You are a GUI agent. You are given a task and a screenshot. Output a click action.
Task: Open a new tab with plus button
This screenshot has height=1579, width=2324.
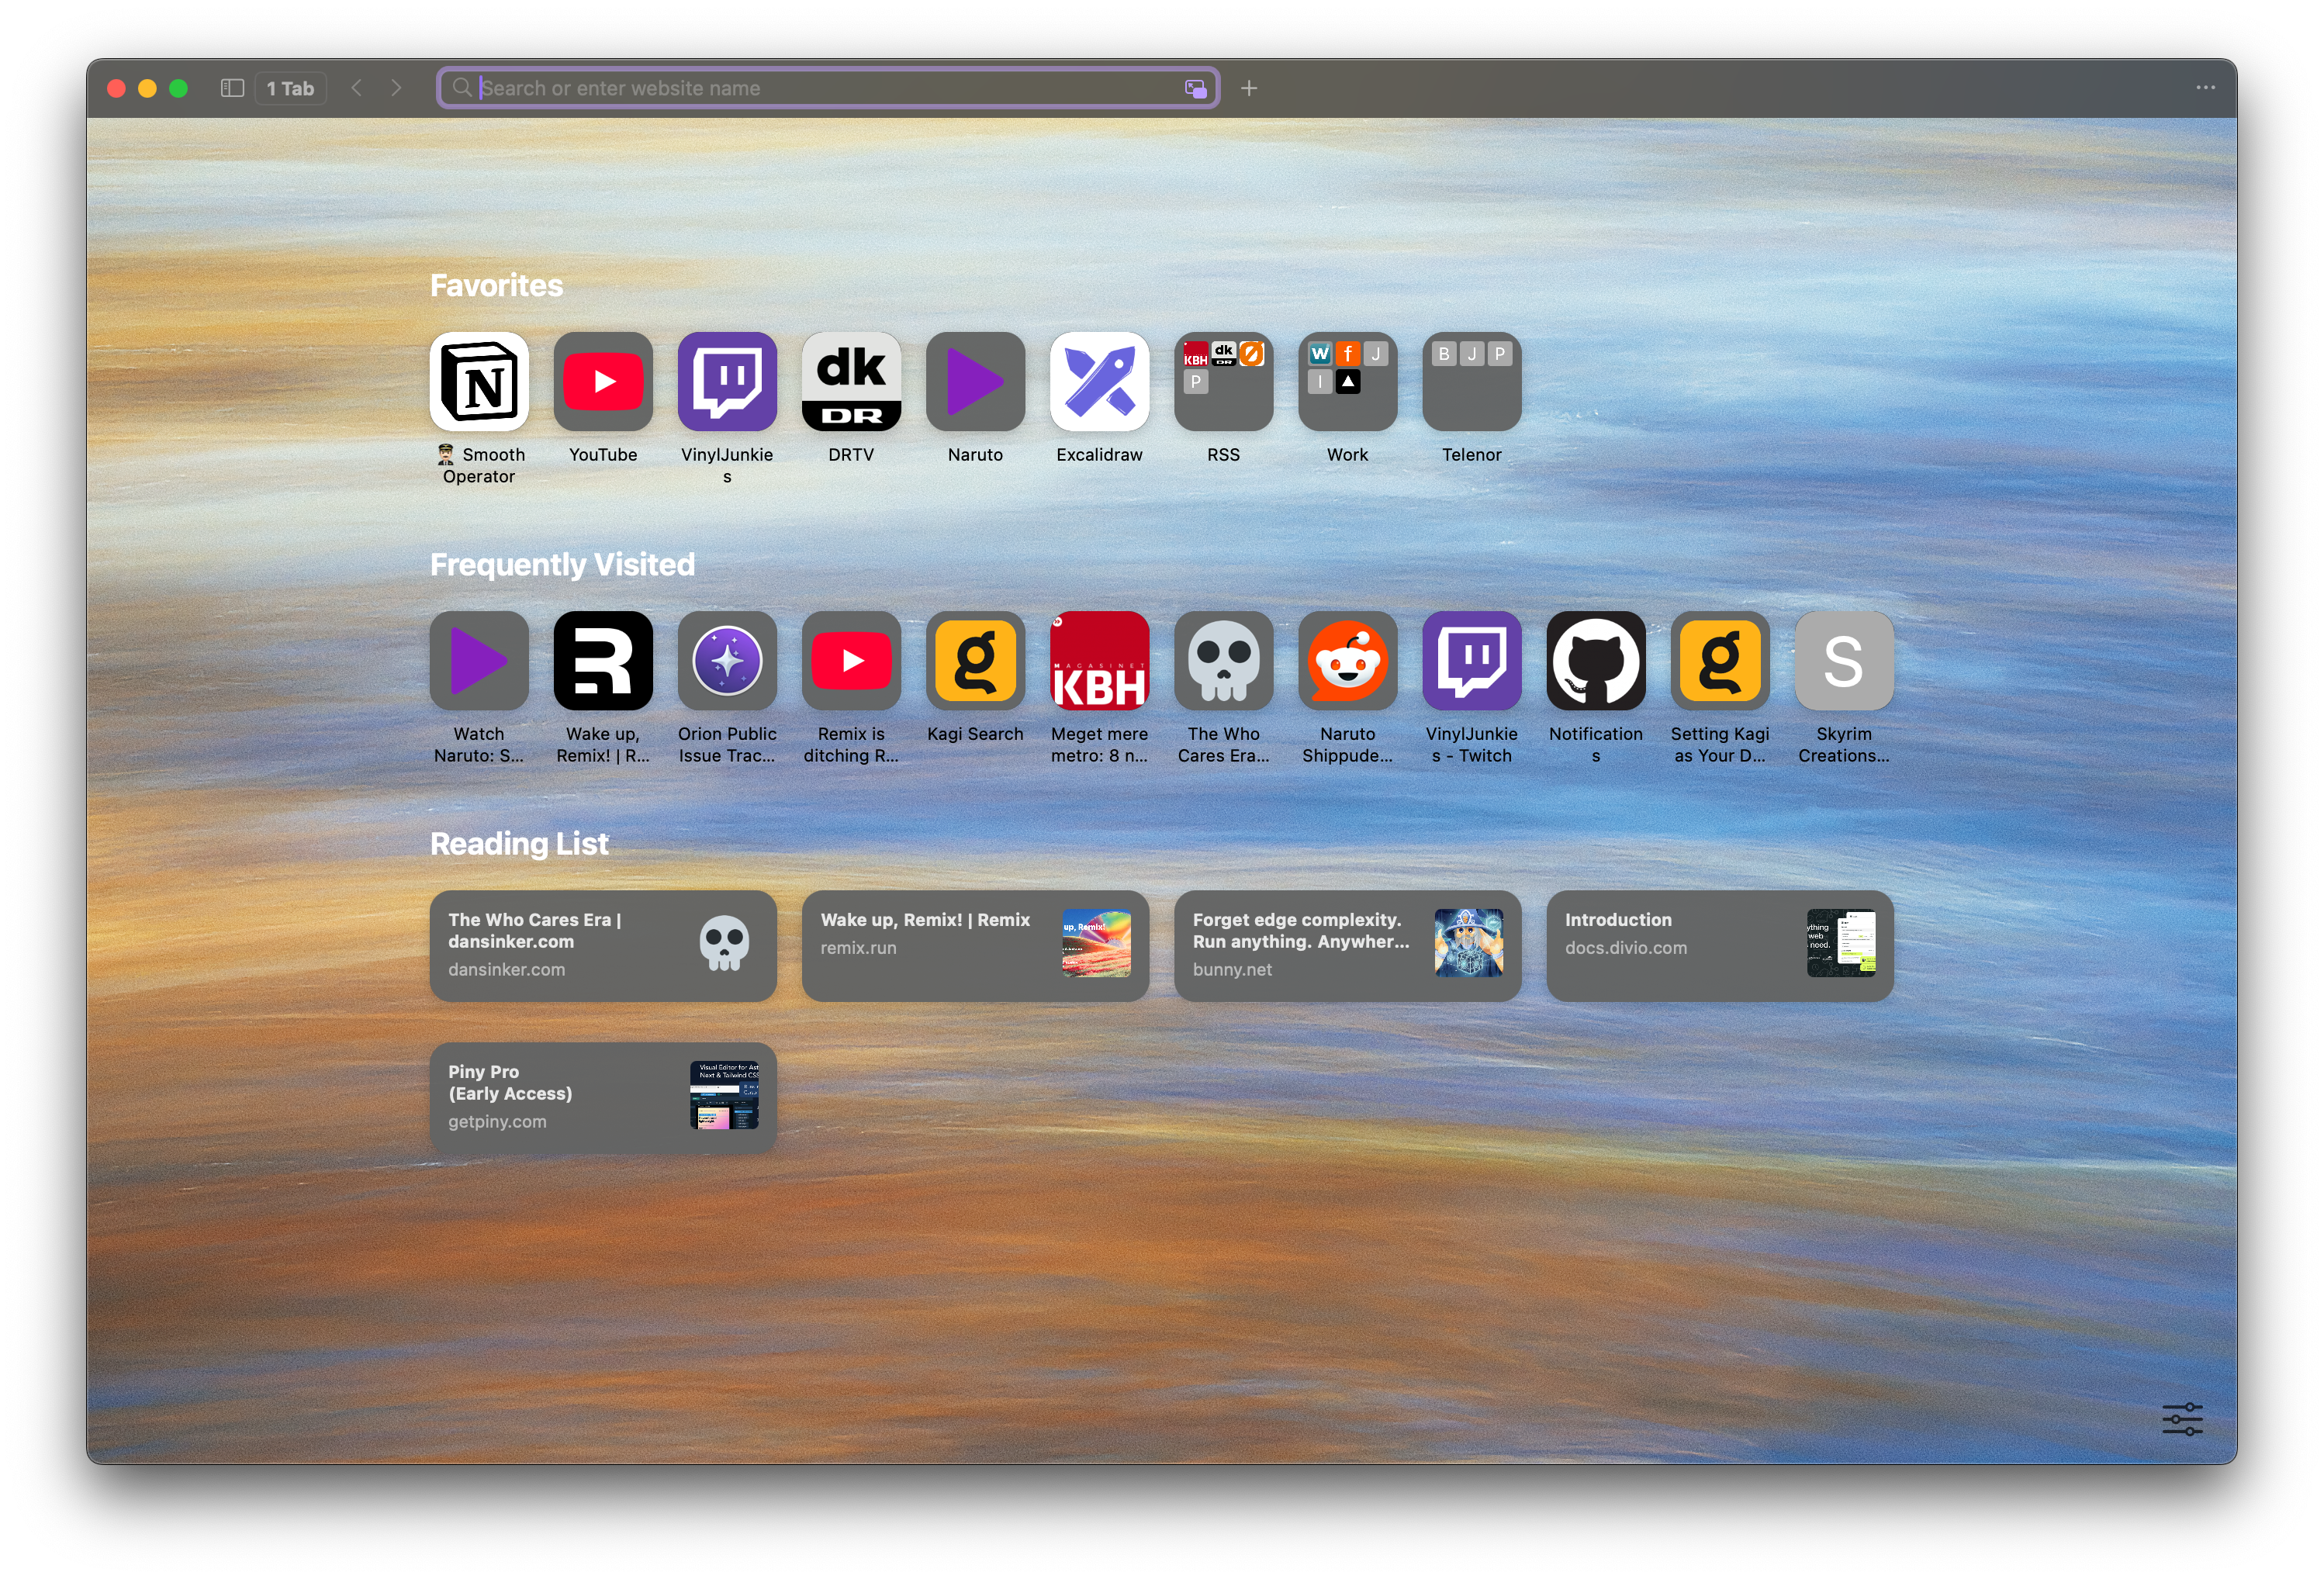(1249, 88)
